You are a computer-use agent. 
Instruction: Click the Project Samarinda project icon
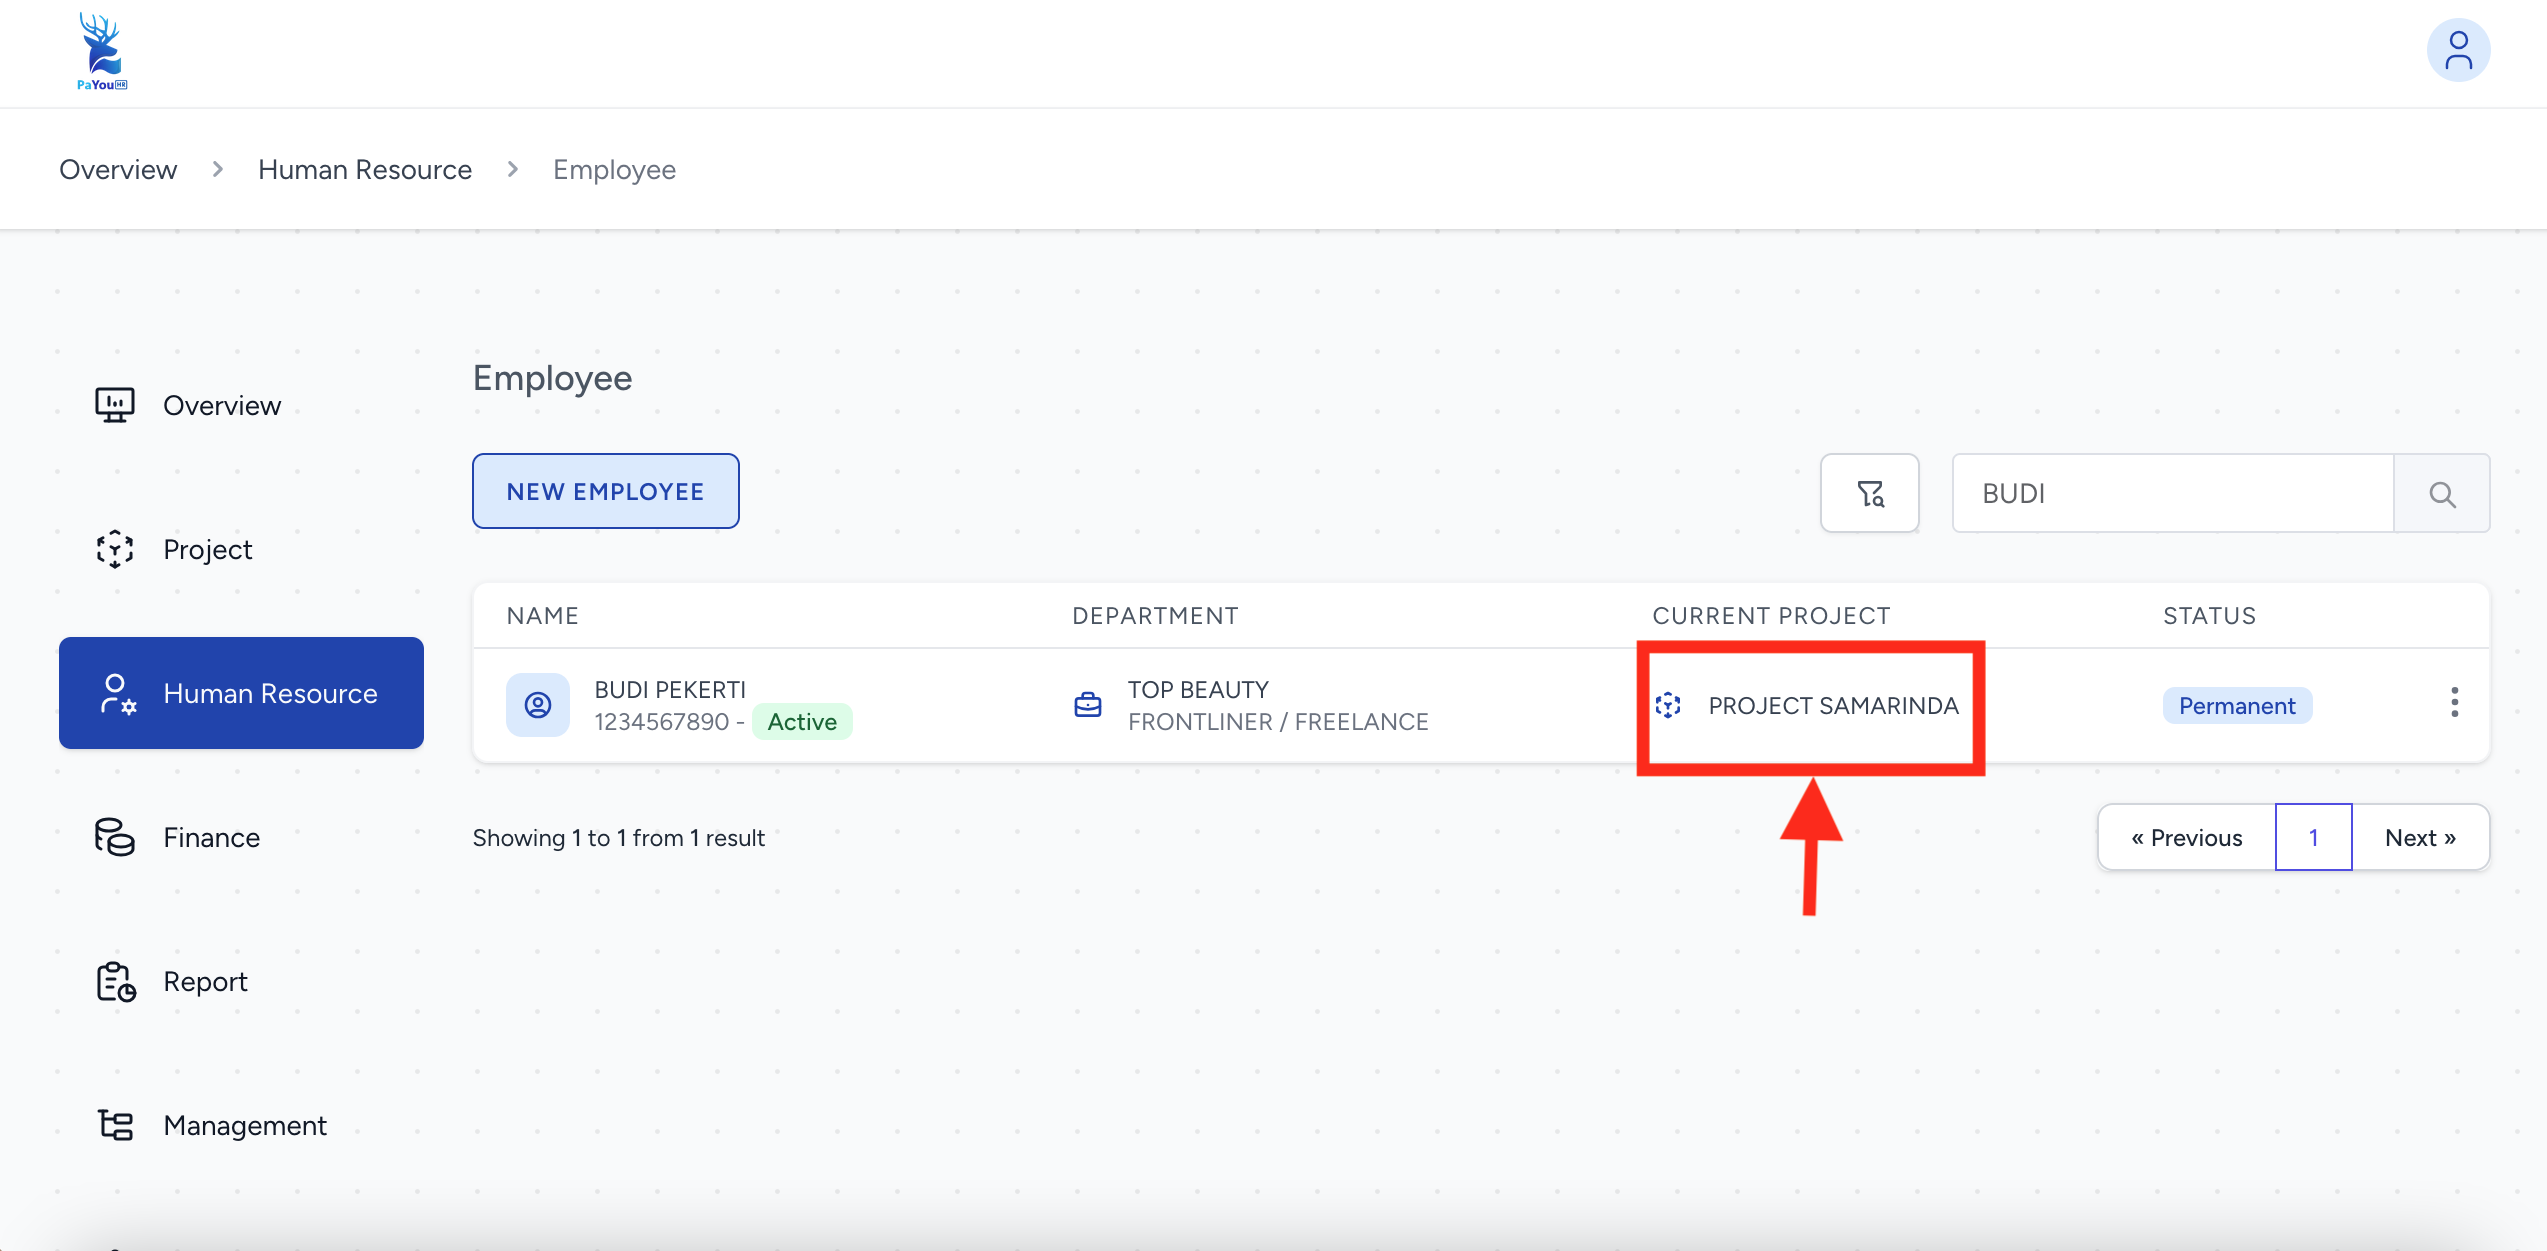(1667, 705)
